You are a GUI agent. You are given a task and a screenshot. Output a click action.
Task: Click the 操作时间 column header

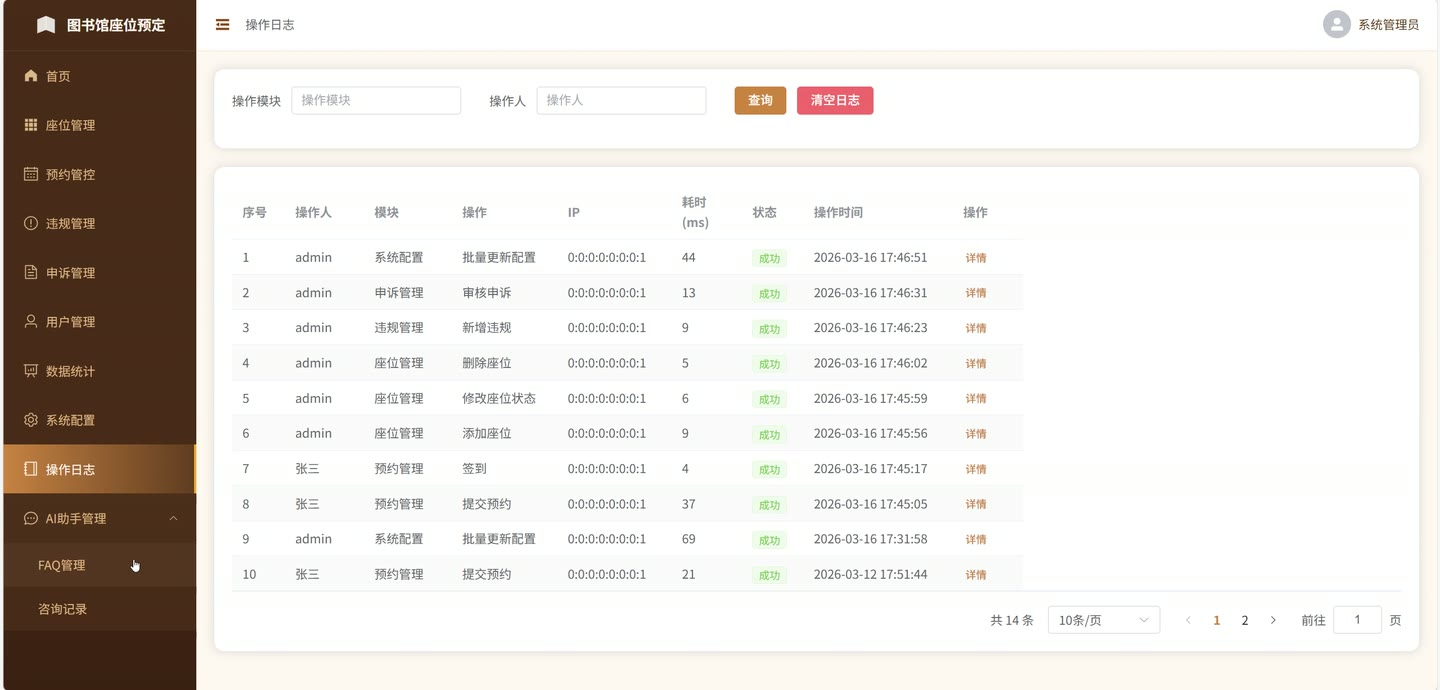838,212
